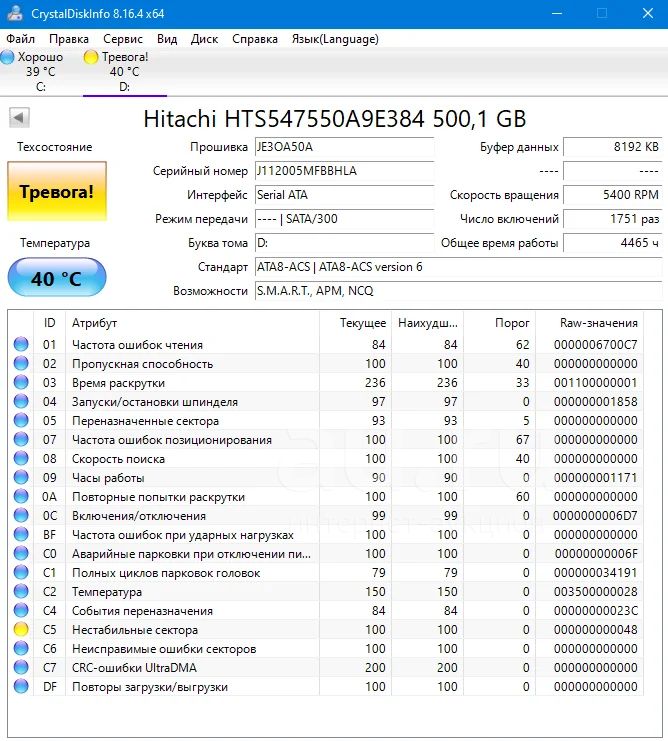Click the Интерфейс field Serial ATA
668x741 pixels.
344,195
